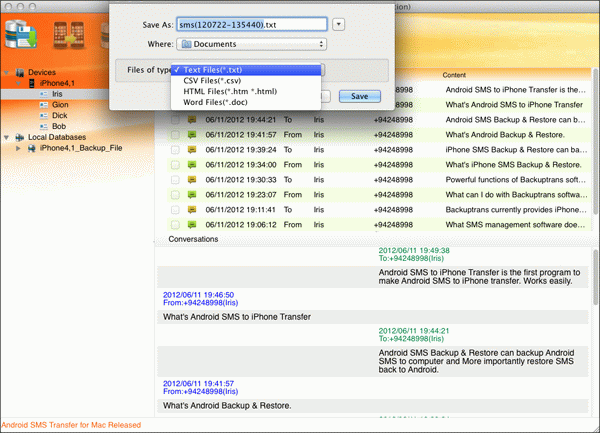Check the 19:34:00 message checkbox
This screenshot has width=600, height=433.
coord(175,165)
